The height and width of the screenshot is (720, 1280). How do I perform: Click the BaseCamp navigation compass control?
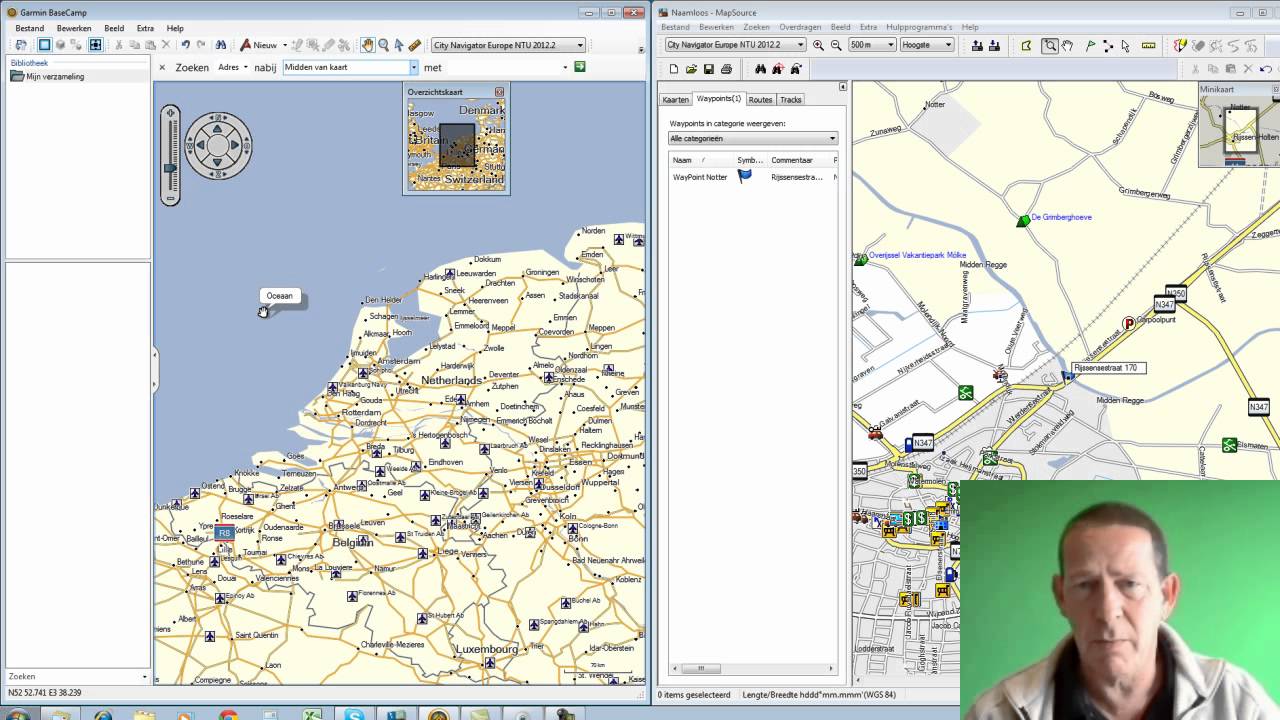218,146
